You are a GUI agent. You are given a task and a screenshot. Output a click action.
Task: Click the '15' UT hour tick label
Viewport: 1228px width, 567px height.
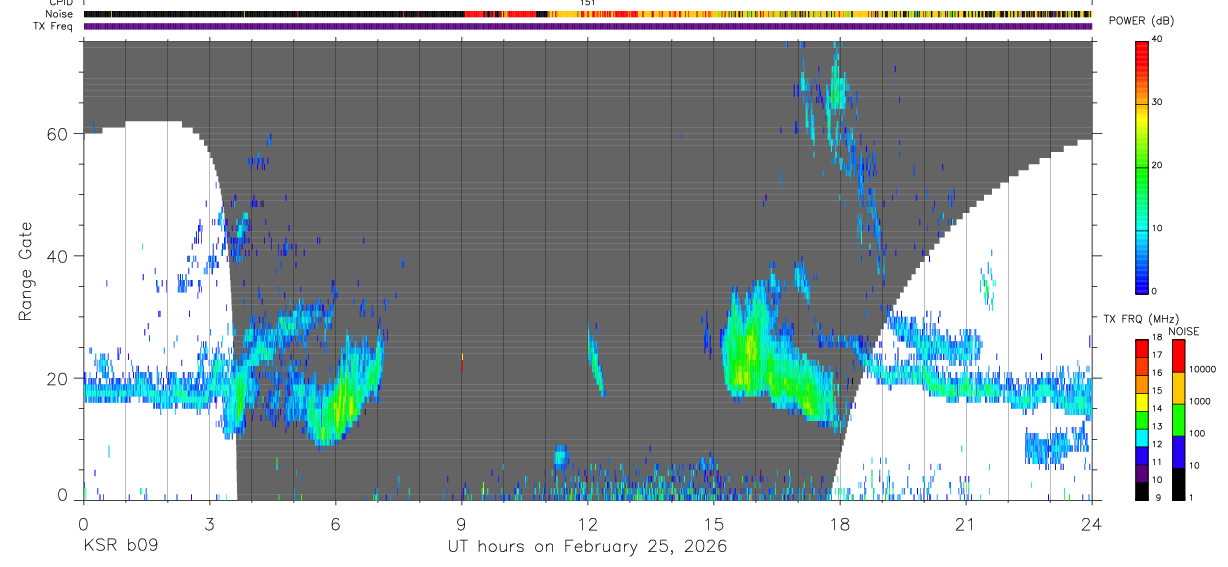tap(713, 525)
